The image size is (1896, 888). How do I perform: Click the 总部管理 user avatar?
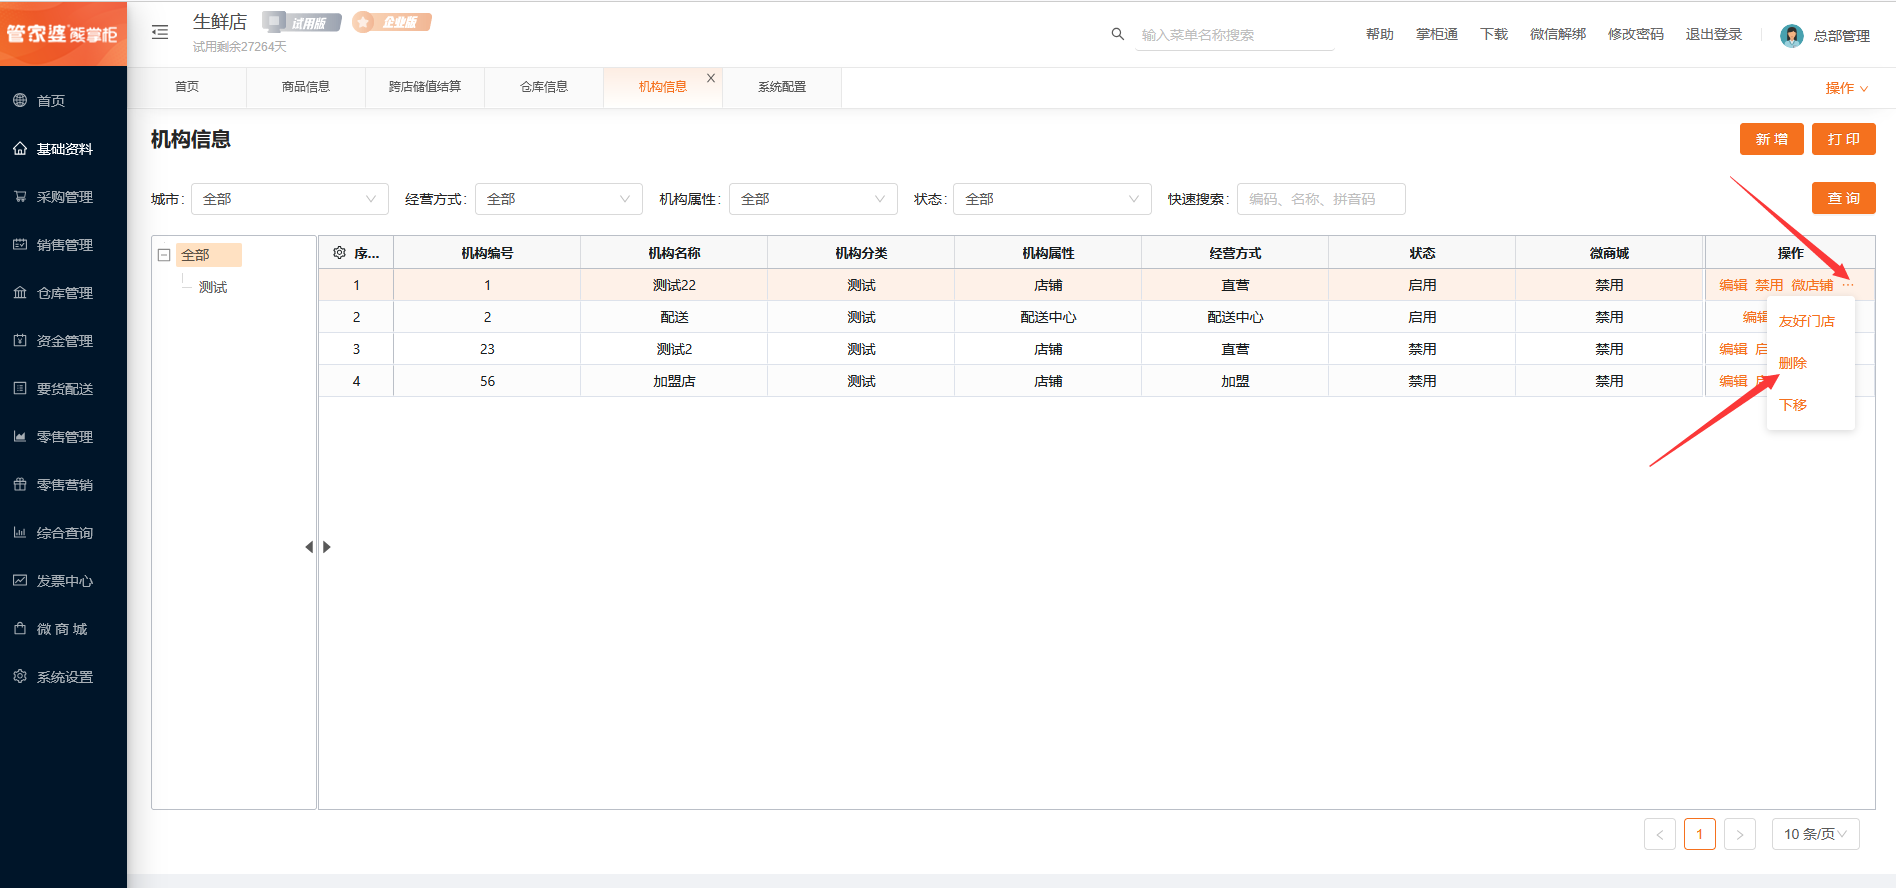click(x=1791, y=36)
